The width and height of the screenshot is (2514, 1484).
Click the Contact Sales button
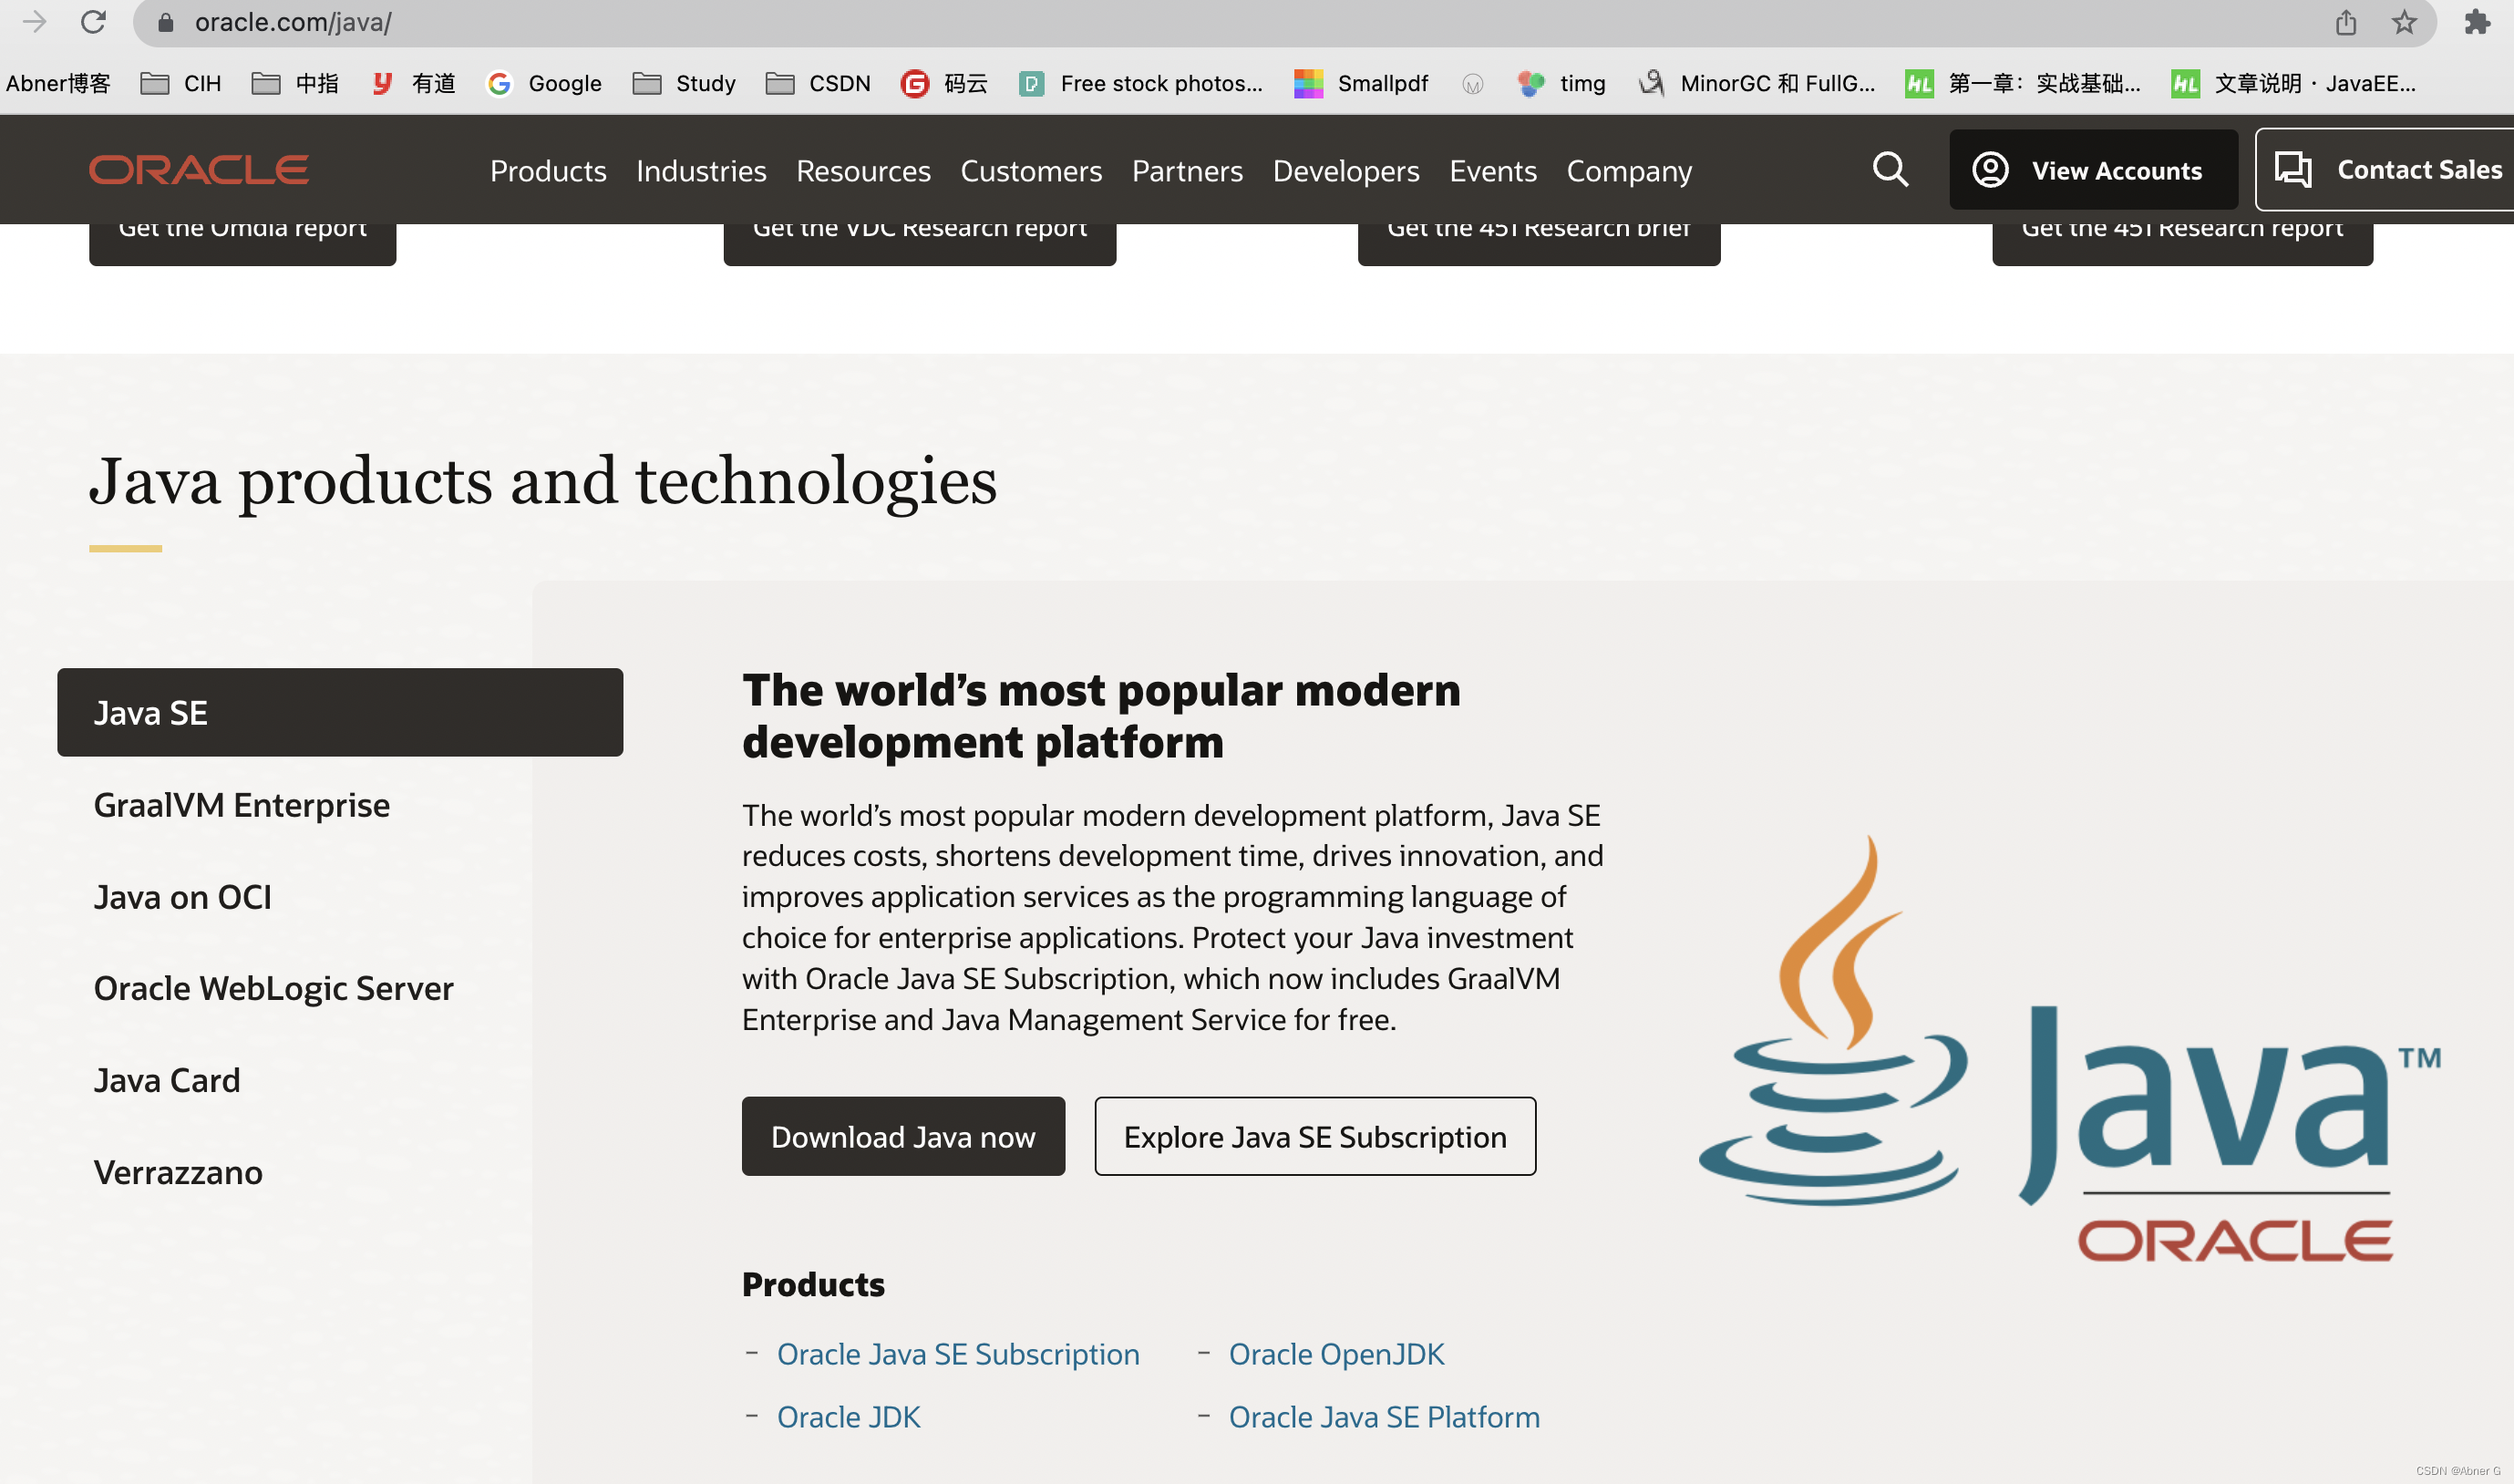pyautogui.click(x=2385, y=169)
